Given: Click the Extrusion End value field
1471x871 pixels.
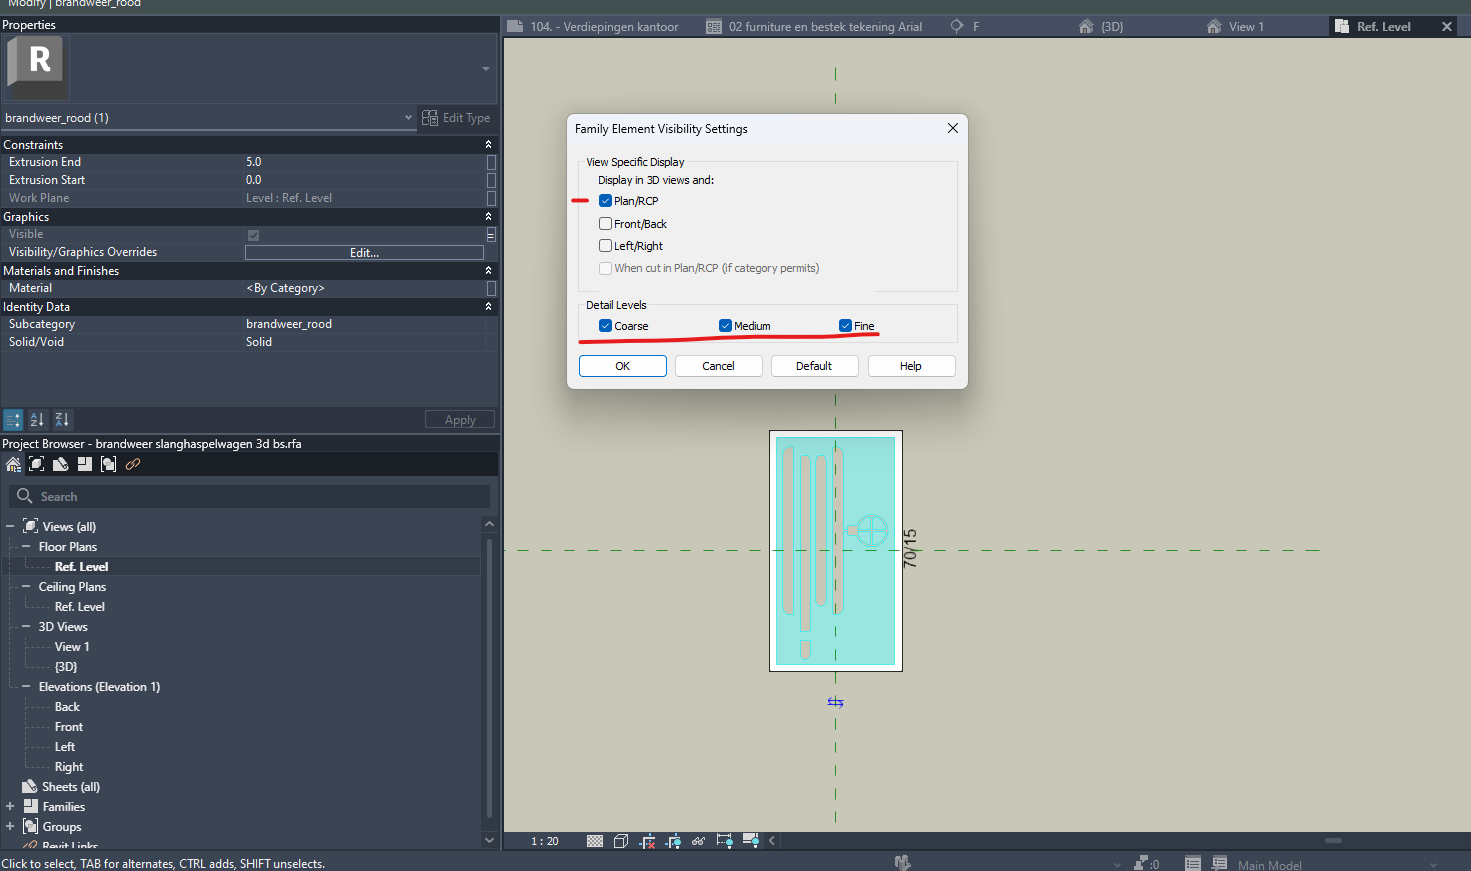Looking at the screenshot, I should pyautogui.click(x=365, y=162).
